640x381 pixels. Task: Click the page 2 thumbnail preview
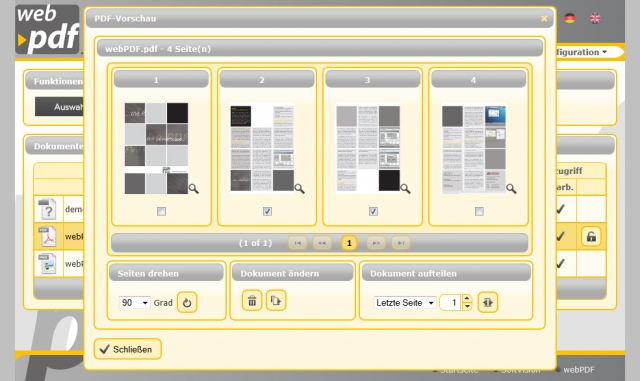pyautogui.click(x=262, y=148)
